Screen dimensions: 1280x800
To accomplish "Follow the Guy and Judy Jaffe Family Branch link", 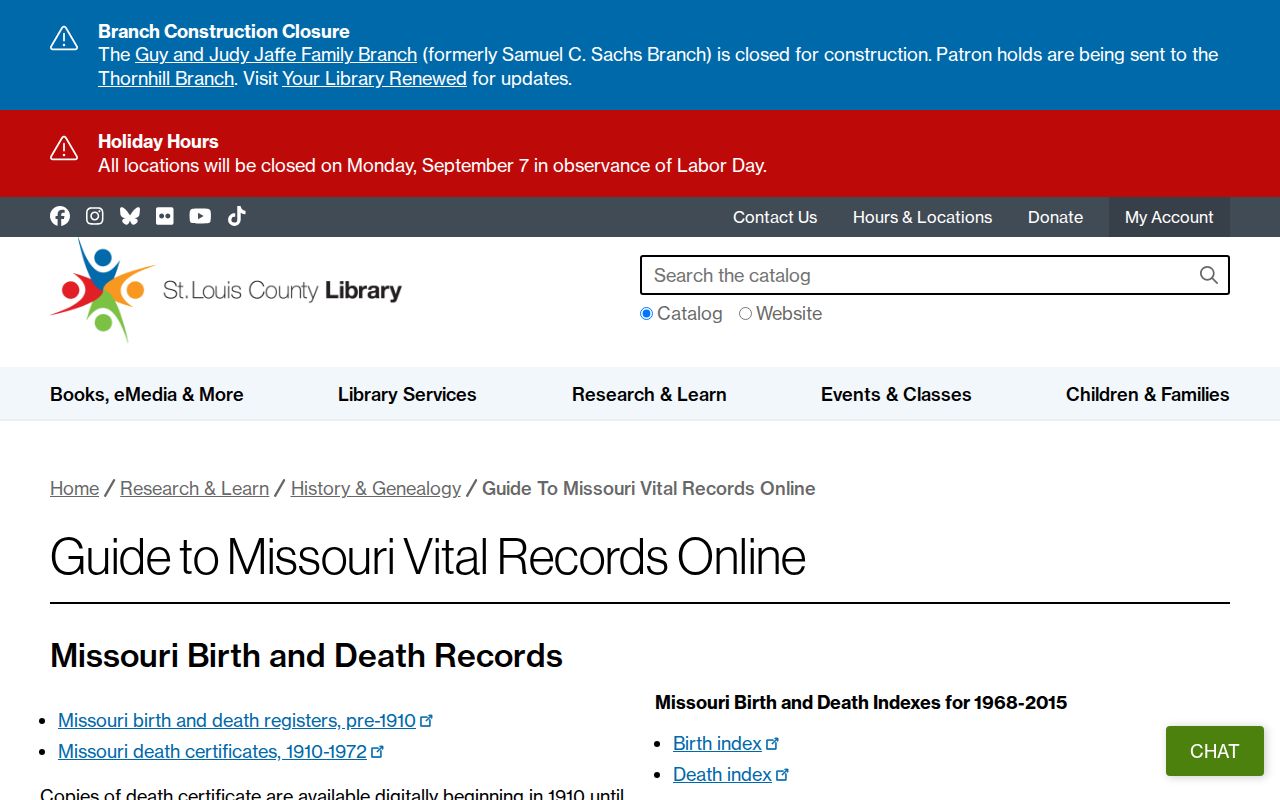I will tap(276, 54).
